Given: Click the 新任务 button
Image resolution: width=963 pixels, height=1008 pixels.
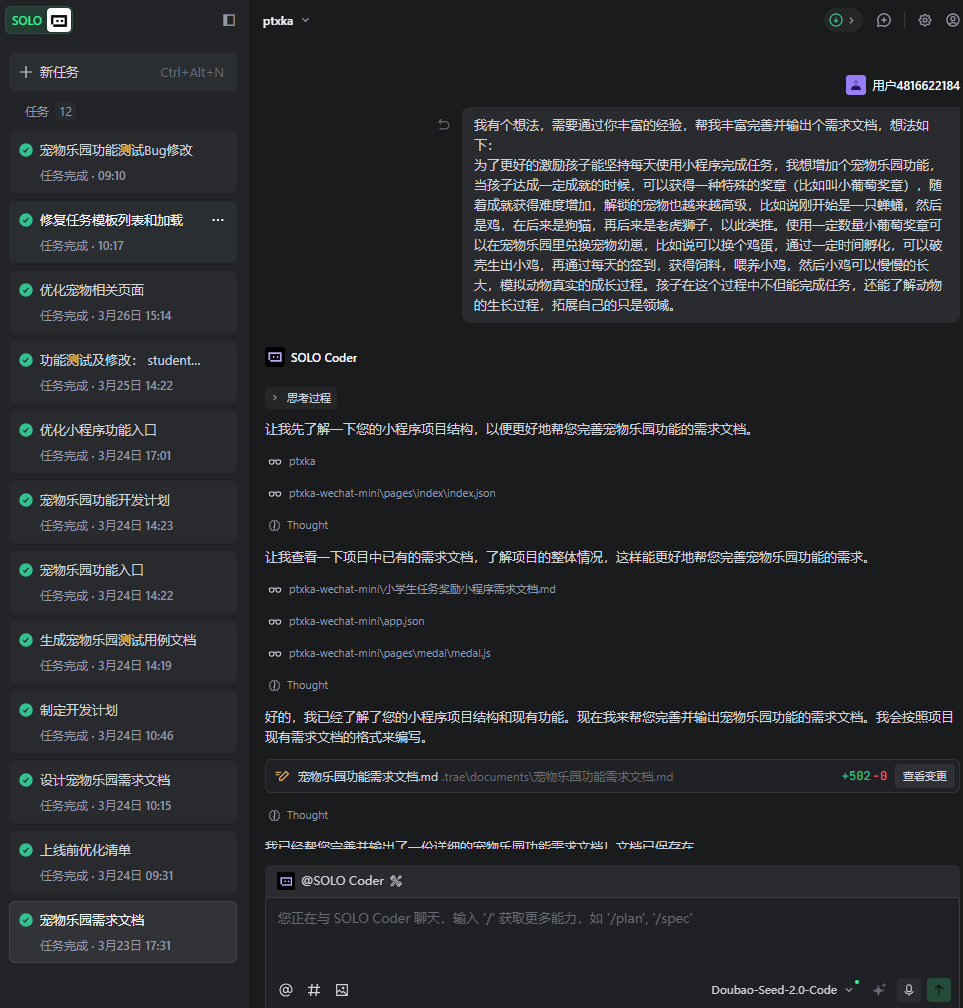Looking at the screenshot, I should click(x=122, y=72).
